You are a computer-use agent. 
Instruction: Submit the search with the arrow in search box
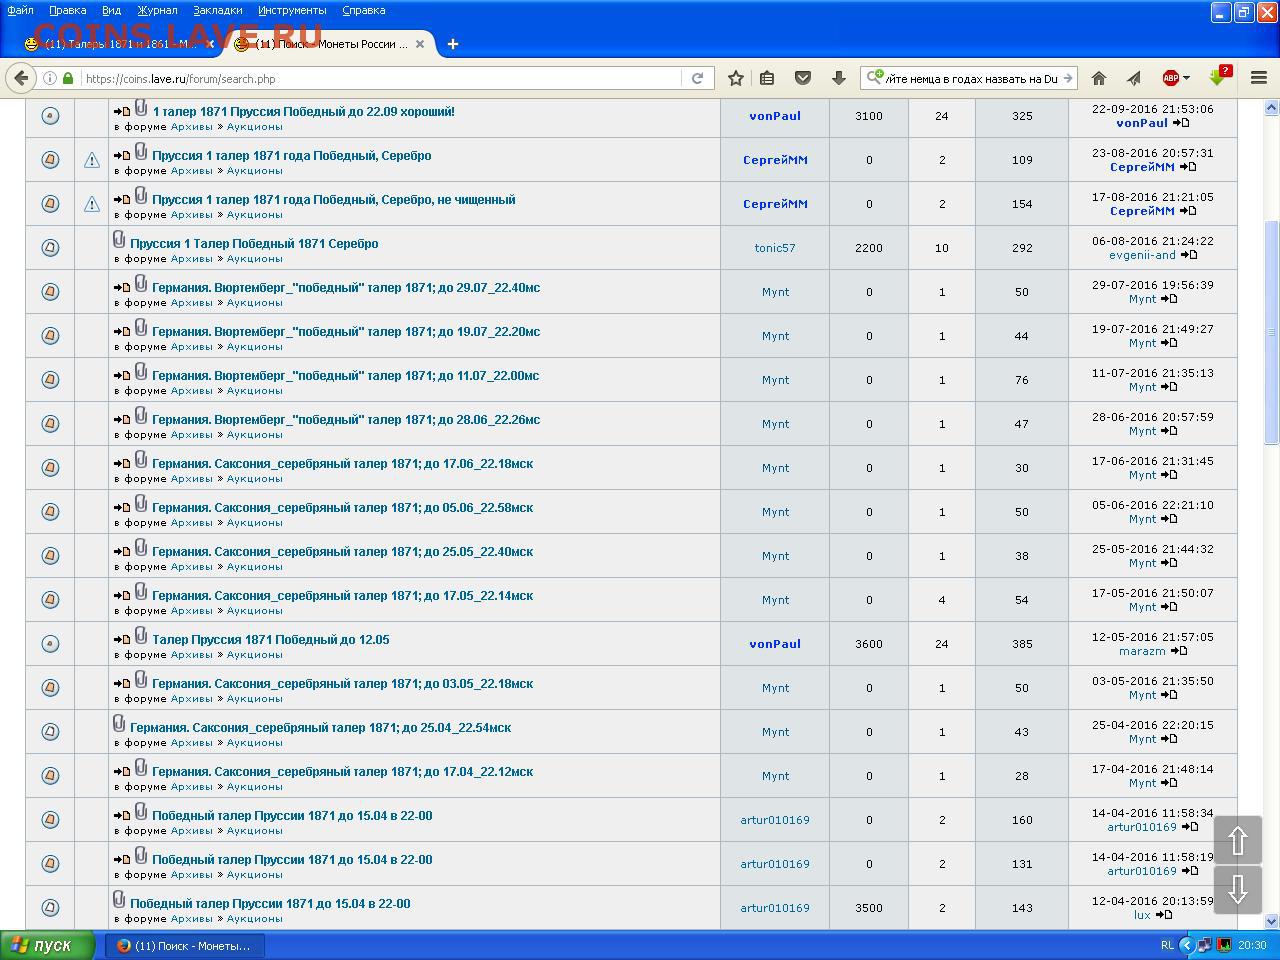point(1067,78)
